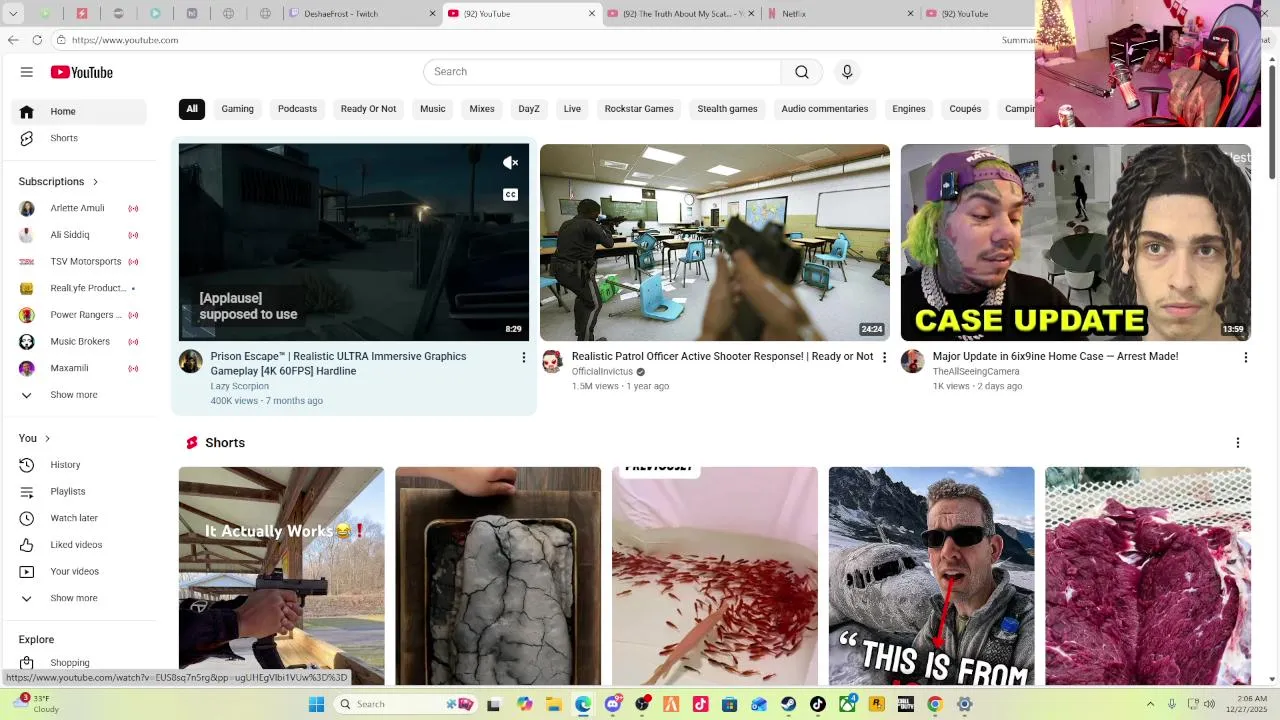
Task: Open Windows Start menu
Action: (x=316, y=704)
